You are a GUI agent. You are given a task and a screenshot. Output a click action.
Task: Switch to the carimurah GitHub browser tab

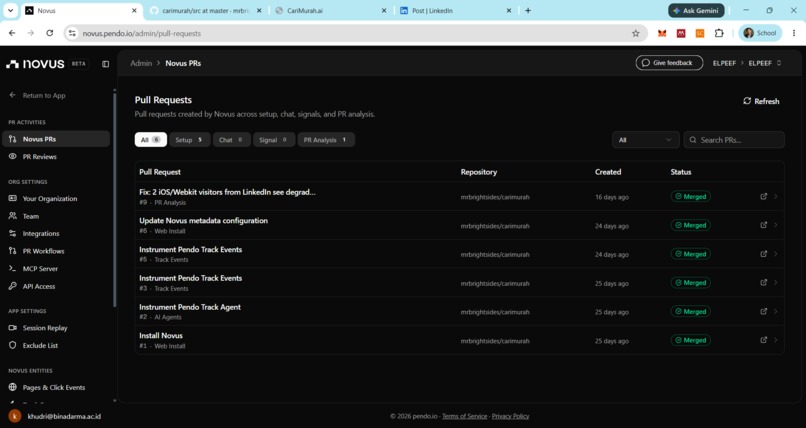pyautogui.click(x=206, y=10)
